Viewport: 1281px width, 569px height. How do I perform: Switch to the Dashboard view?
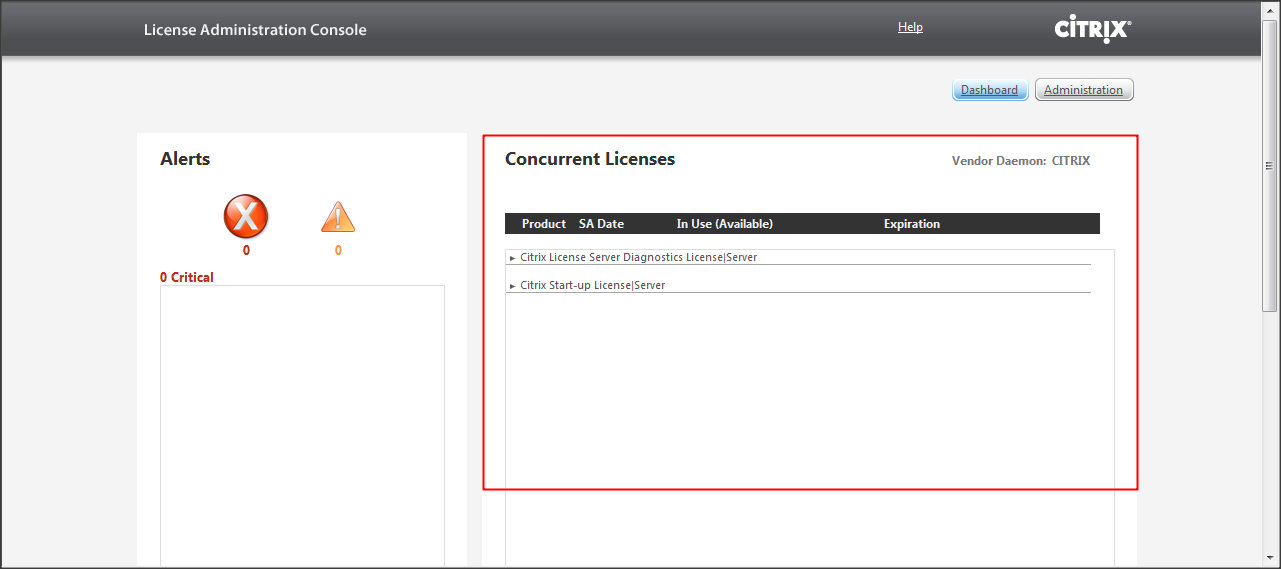click(x=989, y=90)
